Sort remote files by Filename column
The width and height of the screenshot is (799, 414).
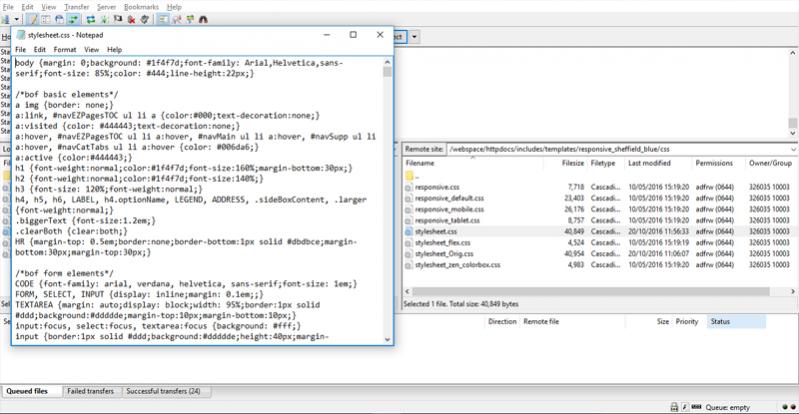473,163
